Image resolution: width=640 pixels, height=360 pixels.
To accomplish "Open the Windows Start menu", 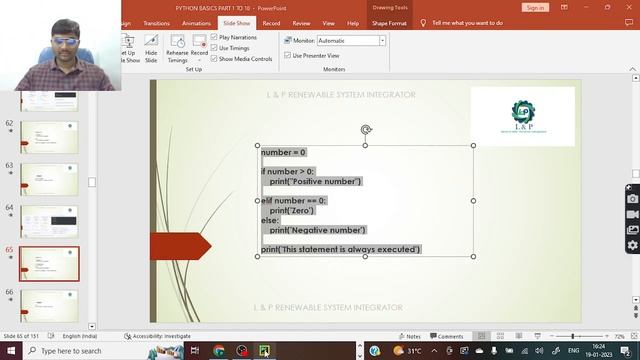I will [x=11, y=351].
